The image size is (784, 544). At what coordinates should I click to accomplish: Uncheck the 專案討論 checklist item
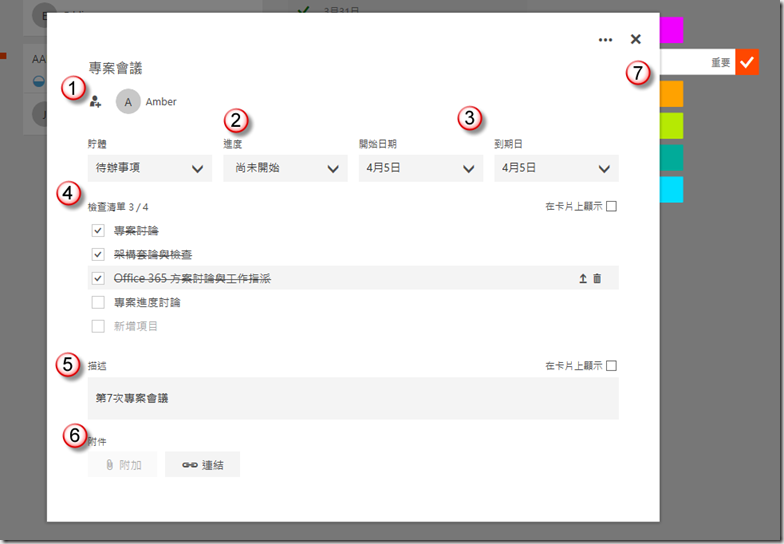pos(98,231)
